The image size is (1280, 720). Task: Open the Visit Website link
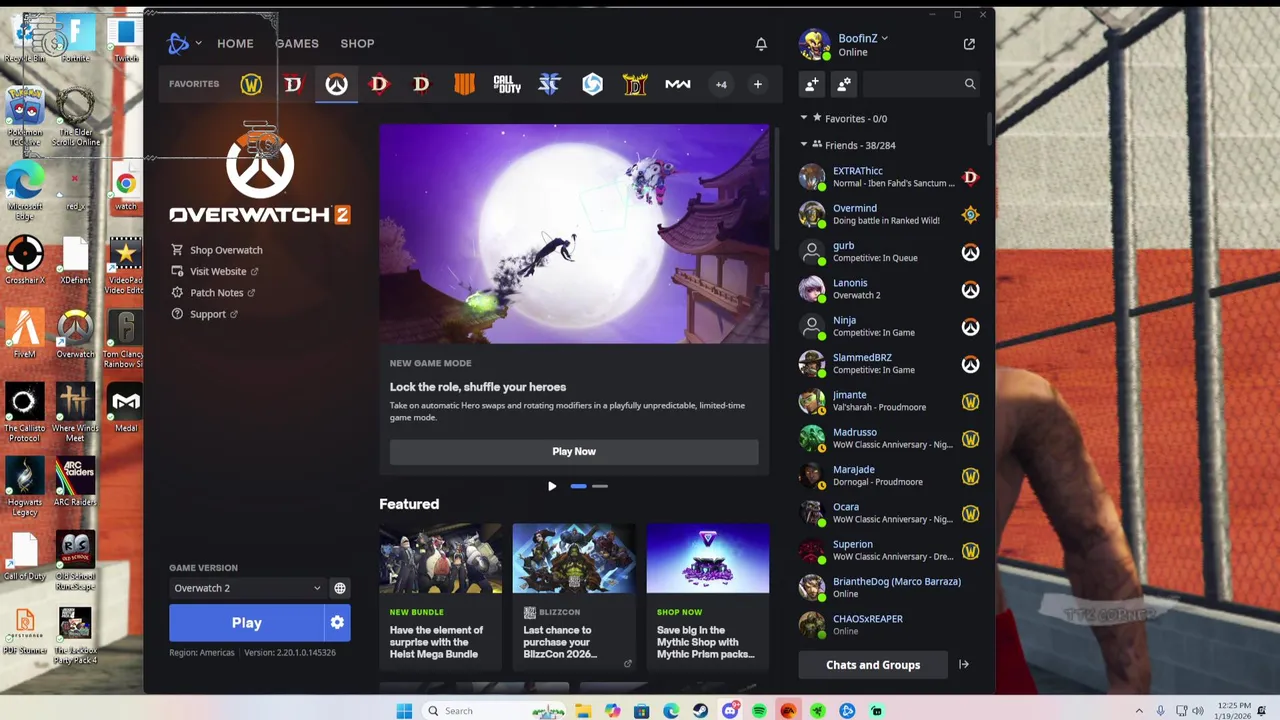[x=215, y=271]
